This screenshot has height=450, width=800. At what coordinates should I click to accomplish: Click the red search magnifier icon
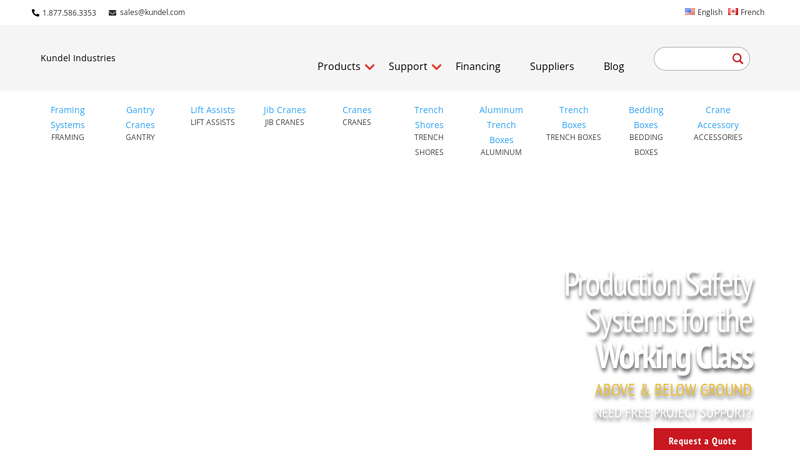737,59
